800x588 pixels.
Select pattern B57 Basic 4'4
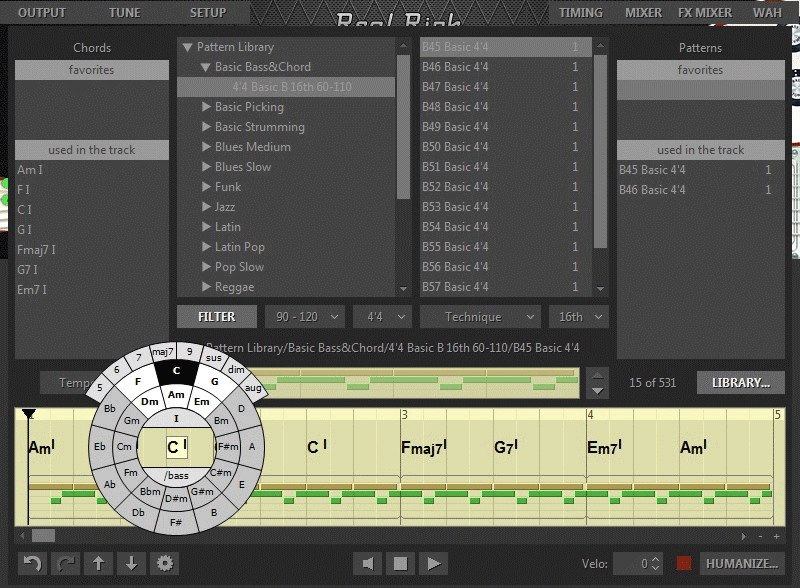[506, 286]
